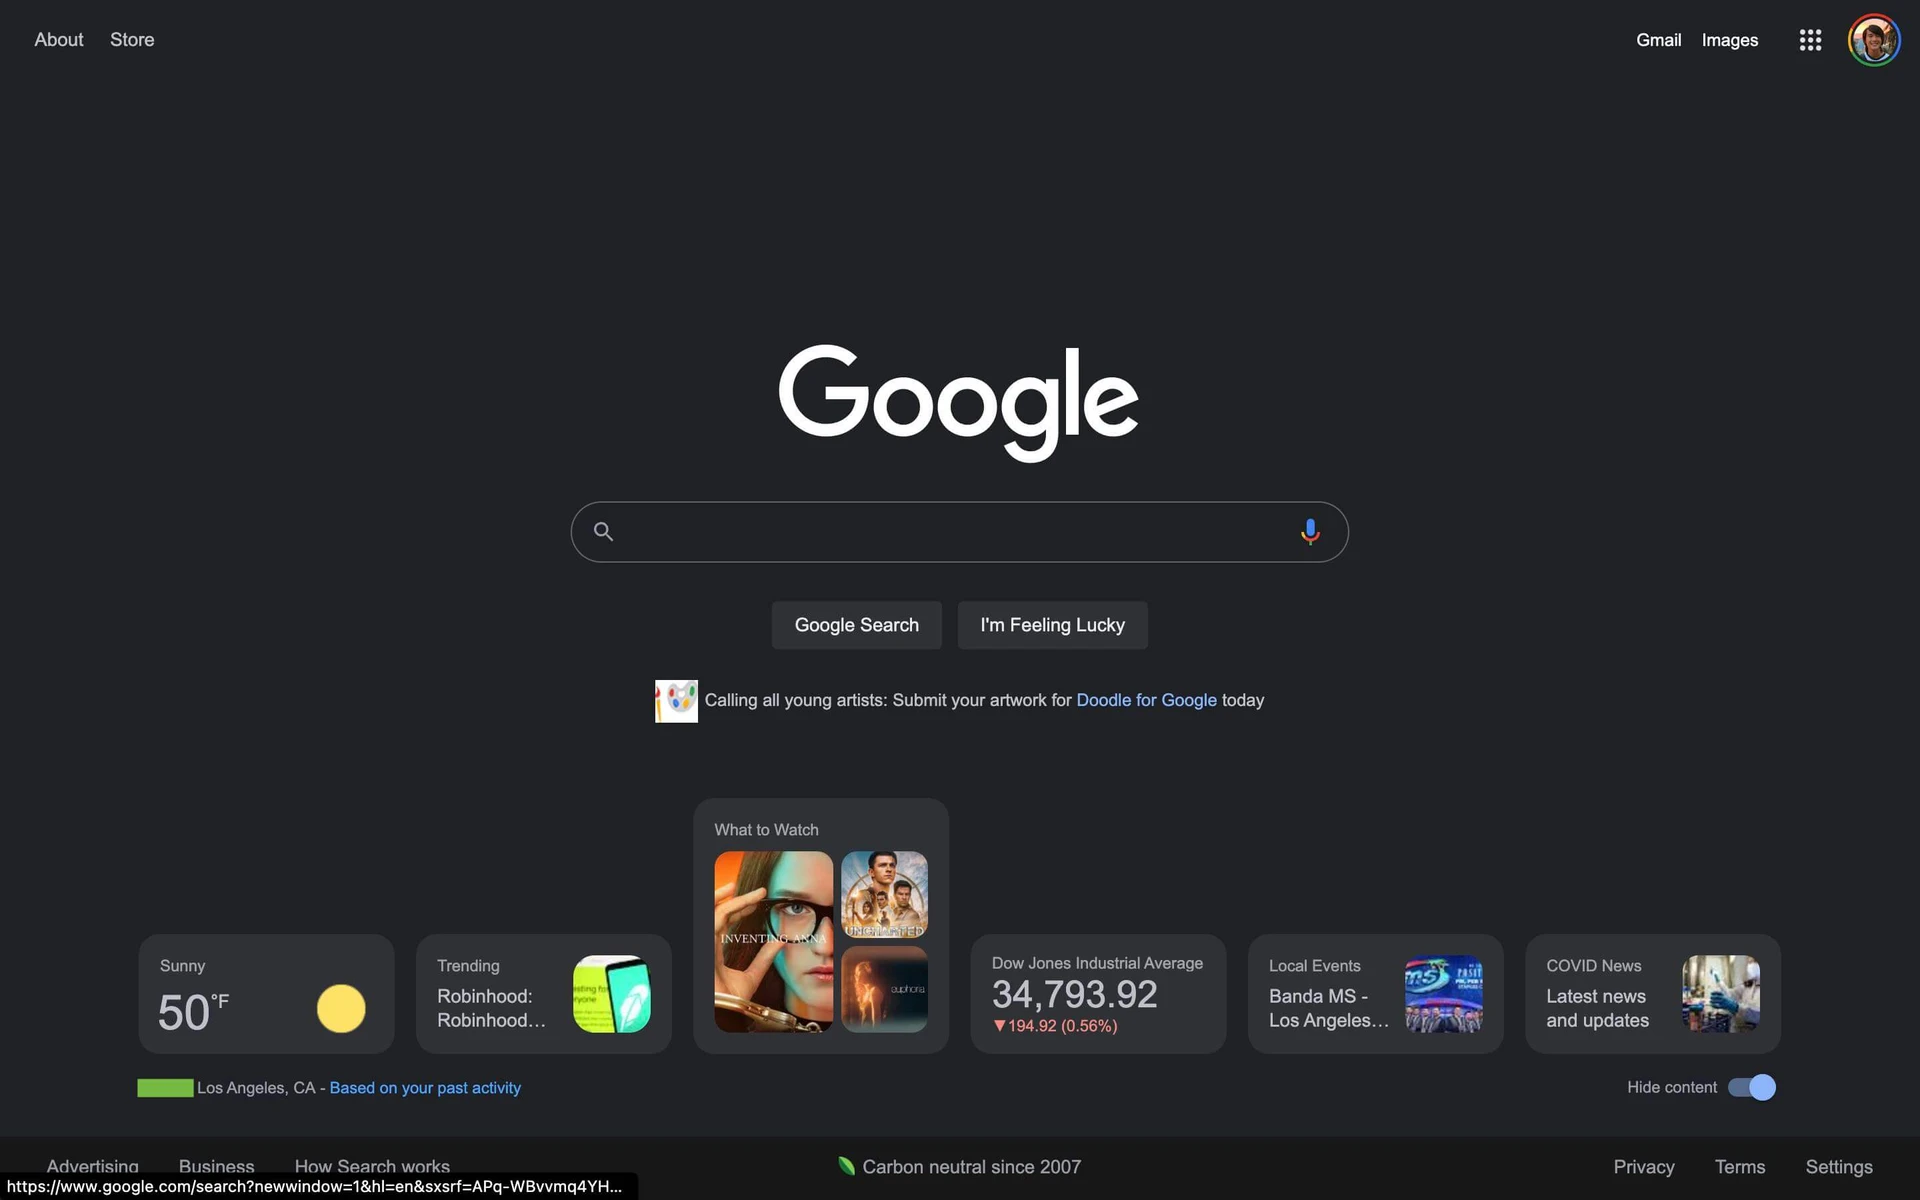Open Images from the top right
Viewport: 1920px width, 1200px height.
tap(1729, 40)
